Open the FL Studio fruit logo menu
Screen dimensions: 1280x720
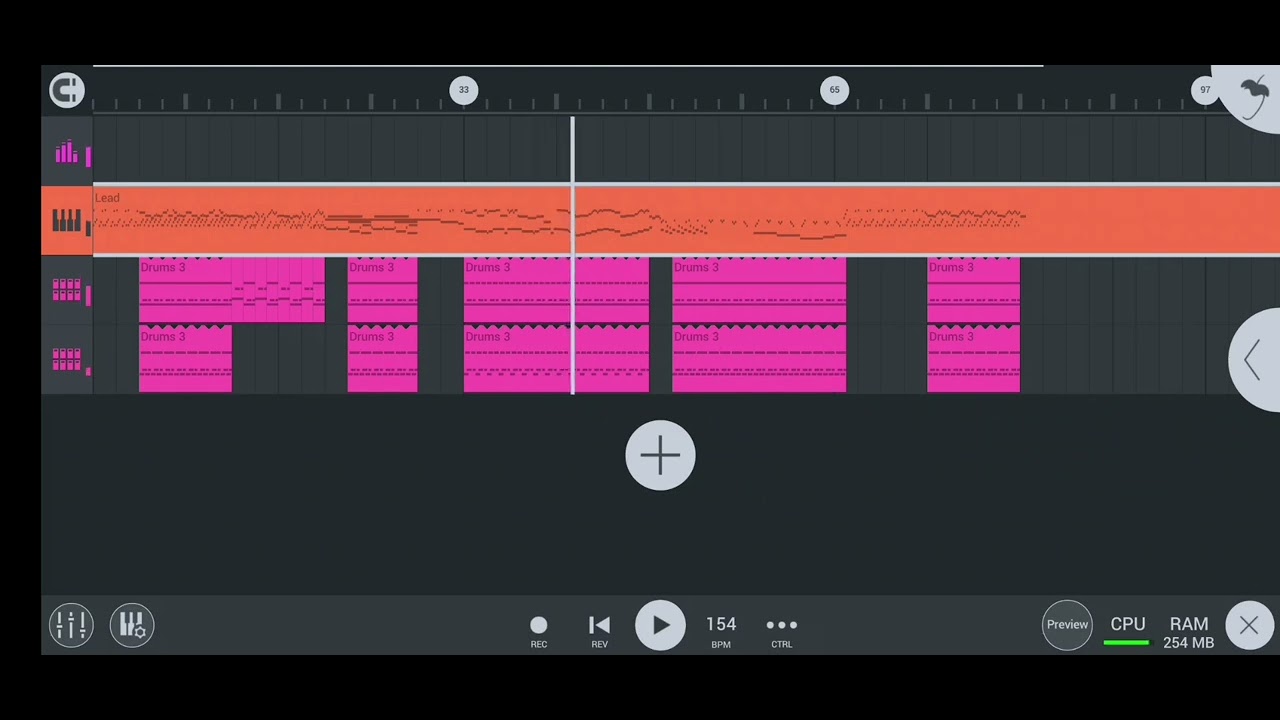[1252, 98]
